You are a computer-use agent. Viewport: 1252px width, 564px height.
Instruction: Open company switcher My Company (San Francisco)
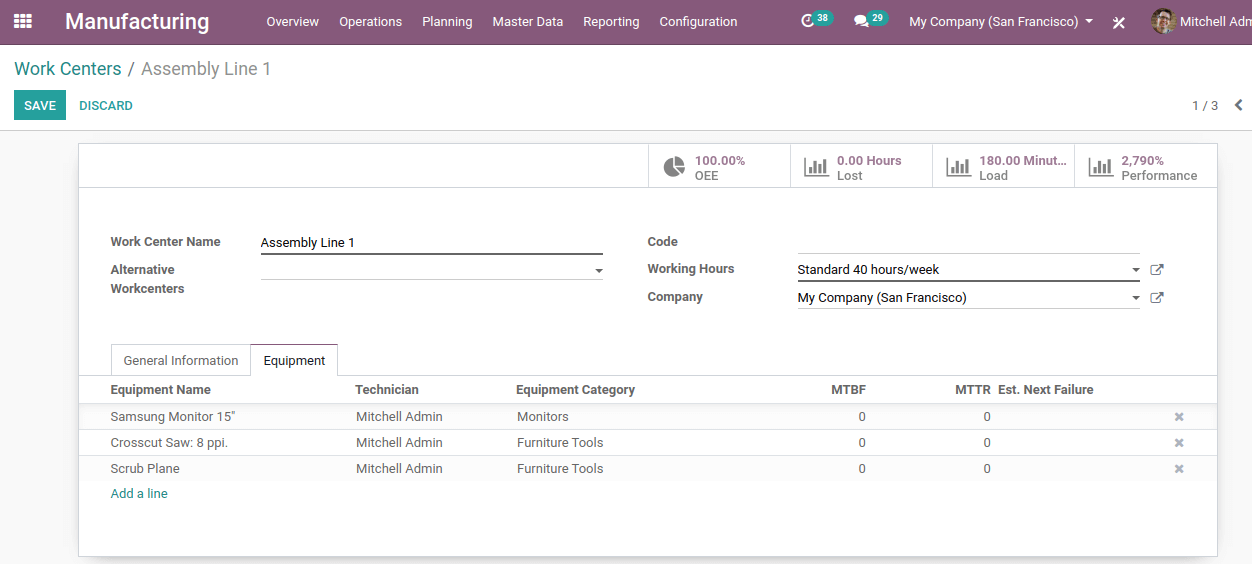[x=1000, y=21]
